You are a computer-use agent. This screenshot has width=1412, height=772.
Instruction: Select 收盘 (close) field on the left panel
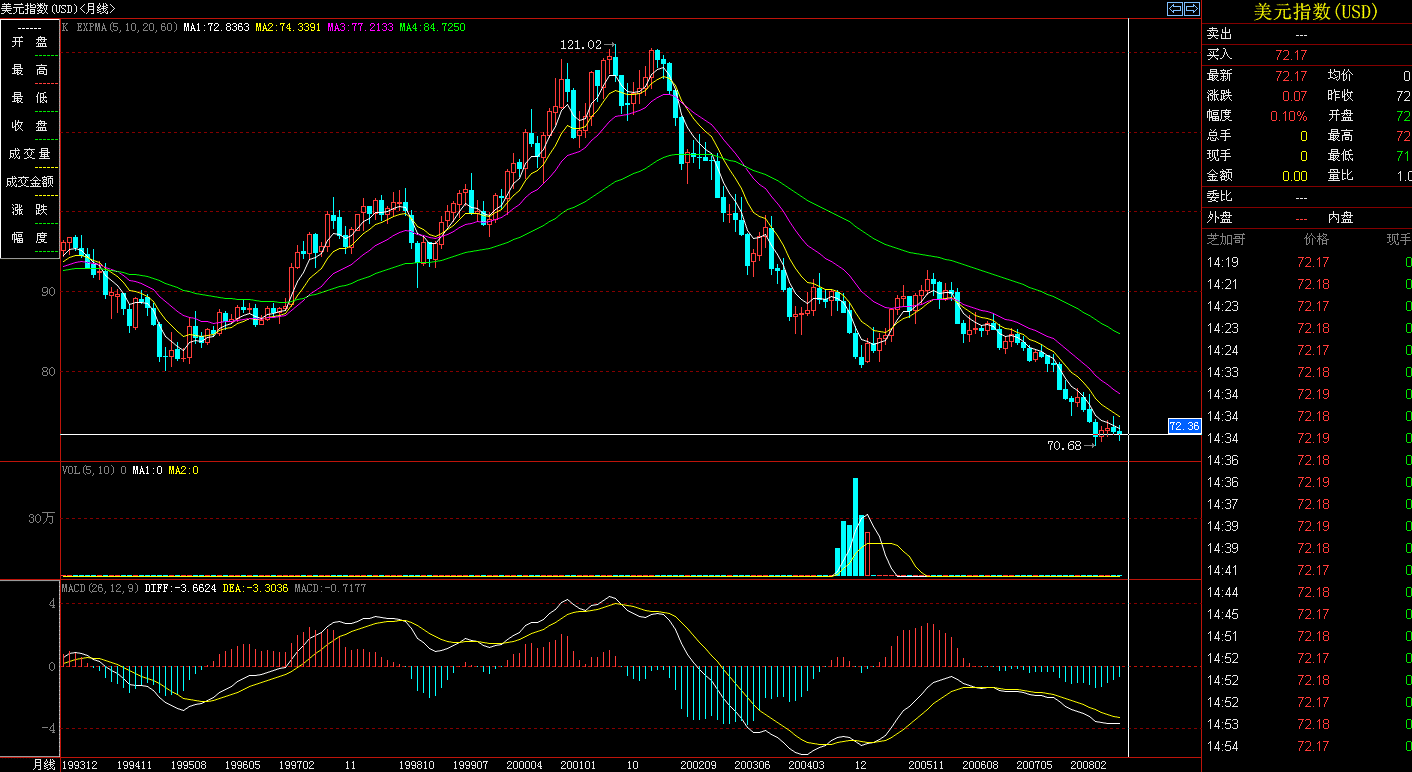[30, 126]
